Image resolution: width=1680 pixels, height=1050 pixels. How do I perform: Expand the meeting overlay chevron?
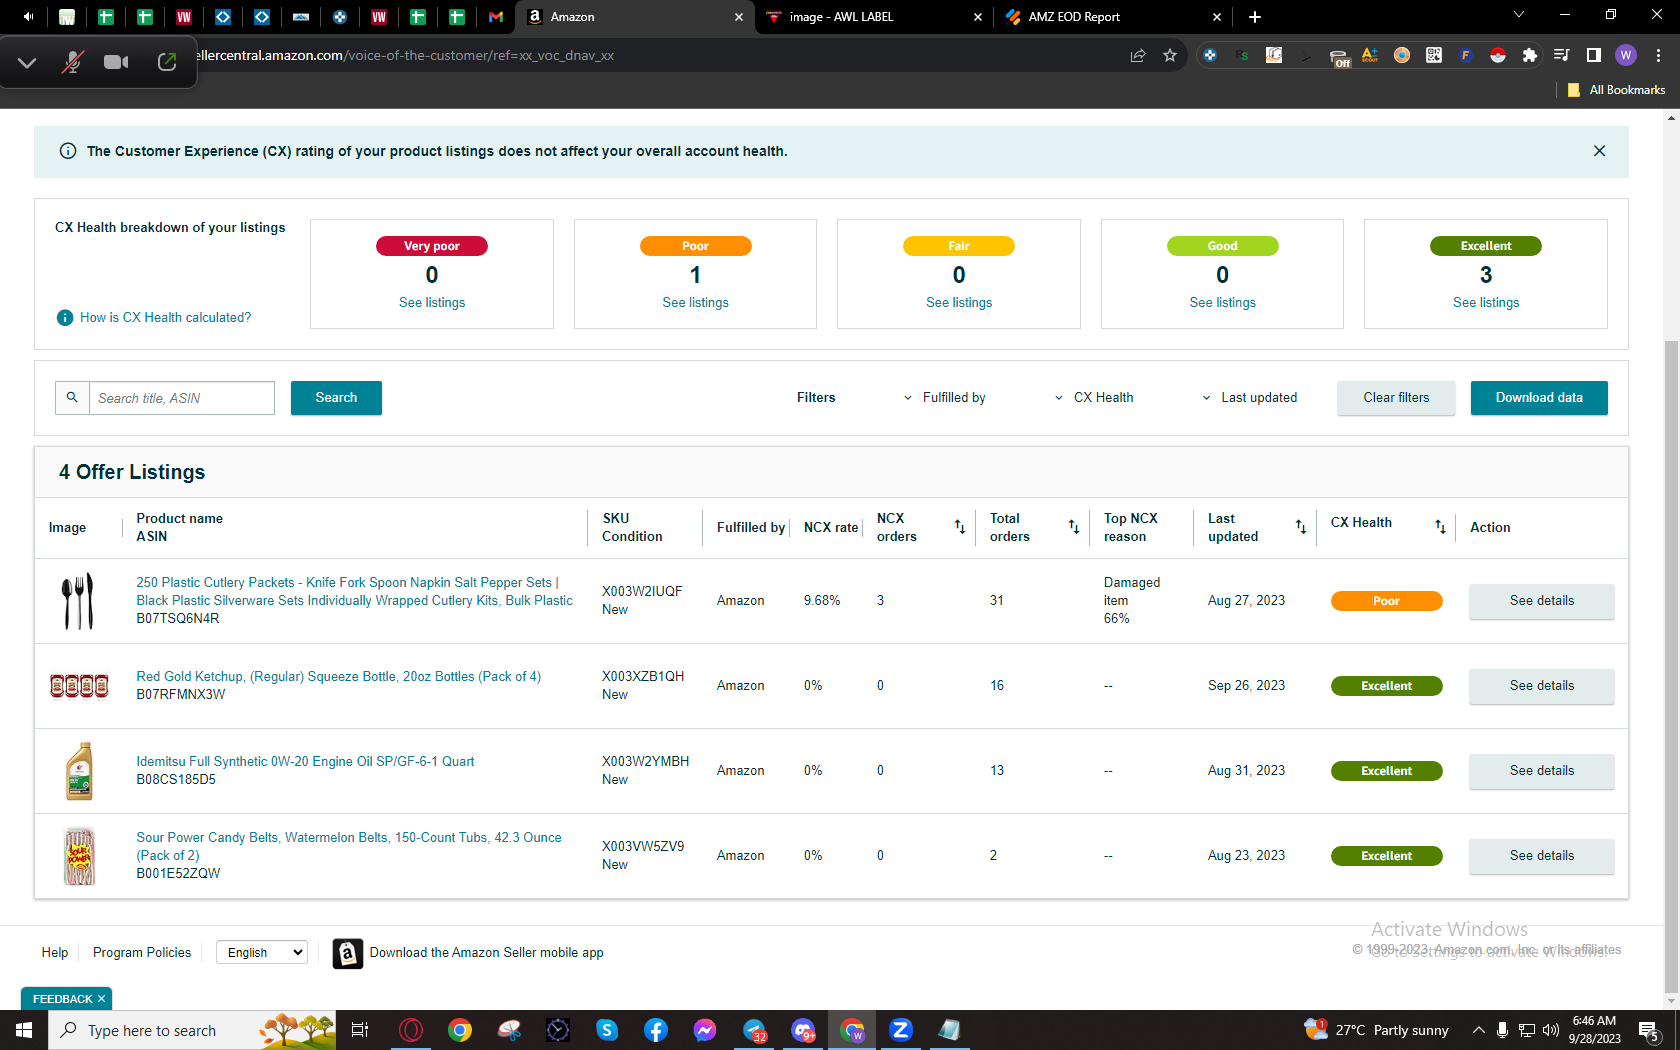pyautogui.click(x=27, y=63)
